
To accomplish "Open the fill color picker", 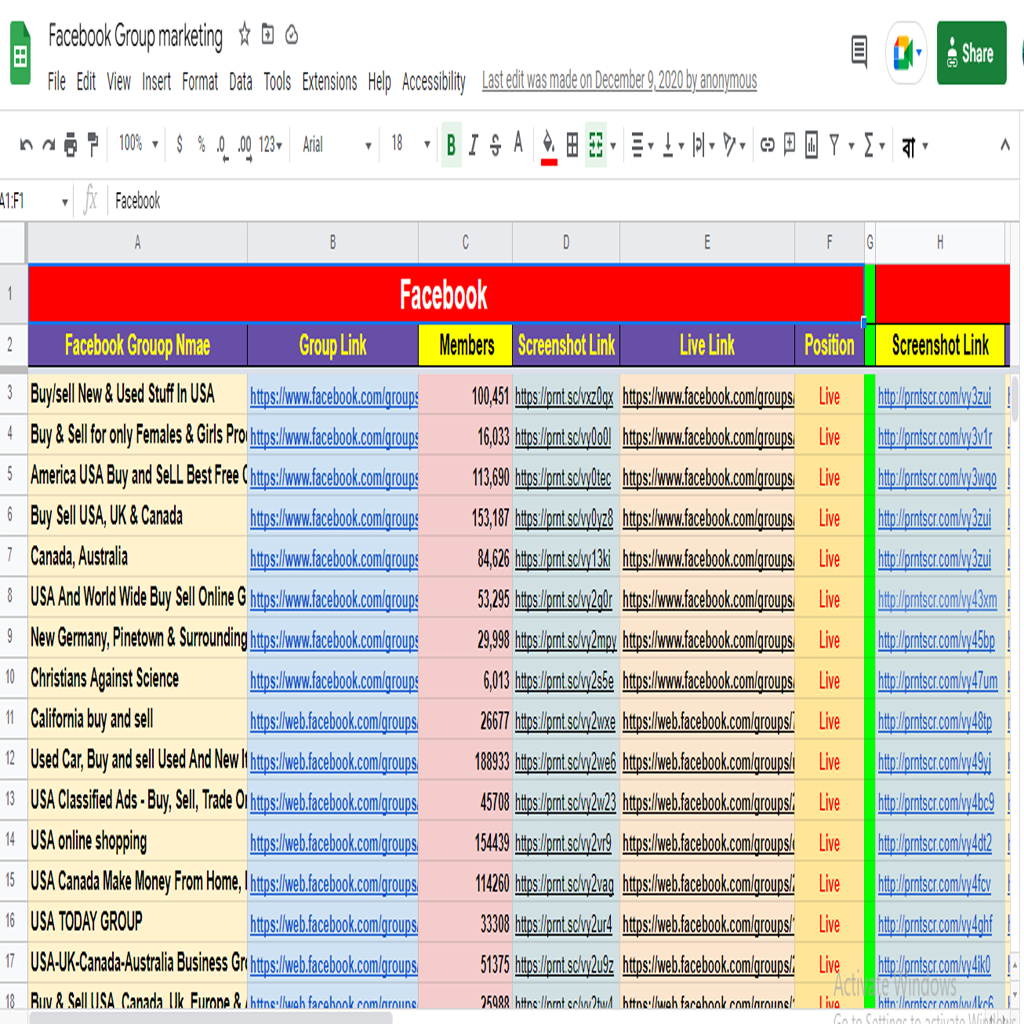I will [x=549, y=146].
